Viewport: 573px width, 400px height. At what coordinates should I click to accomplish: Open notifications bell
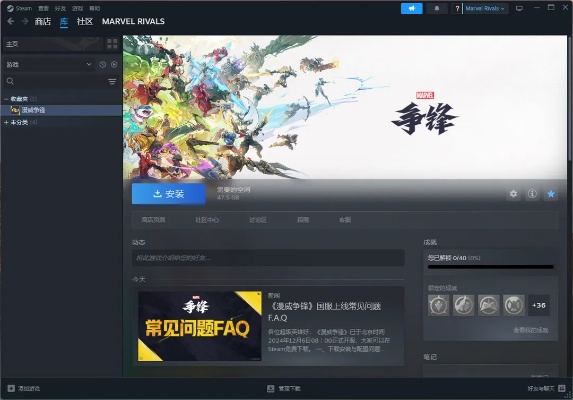437,8
